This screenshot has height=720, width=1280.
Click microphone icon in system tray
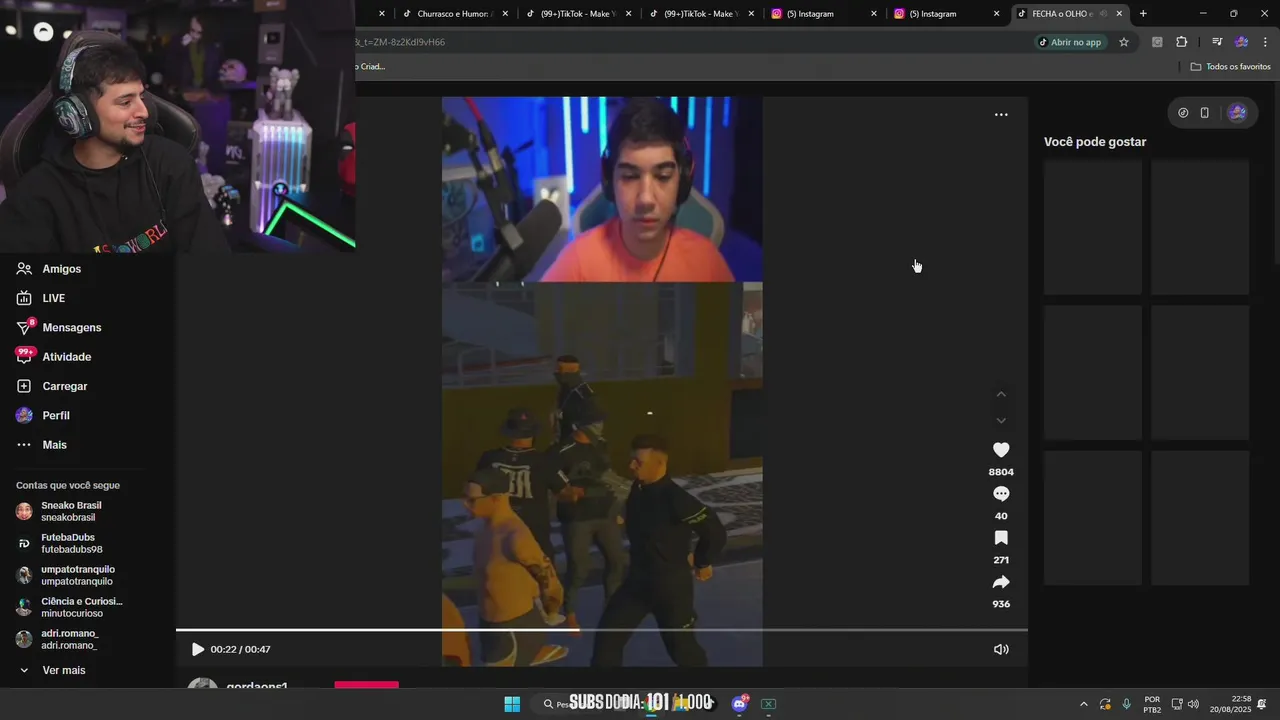[1126, 704]
